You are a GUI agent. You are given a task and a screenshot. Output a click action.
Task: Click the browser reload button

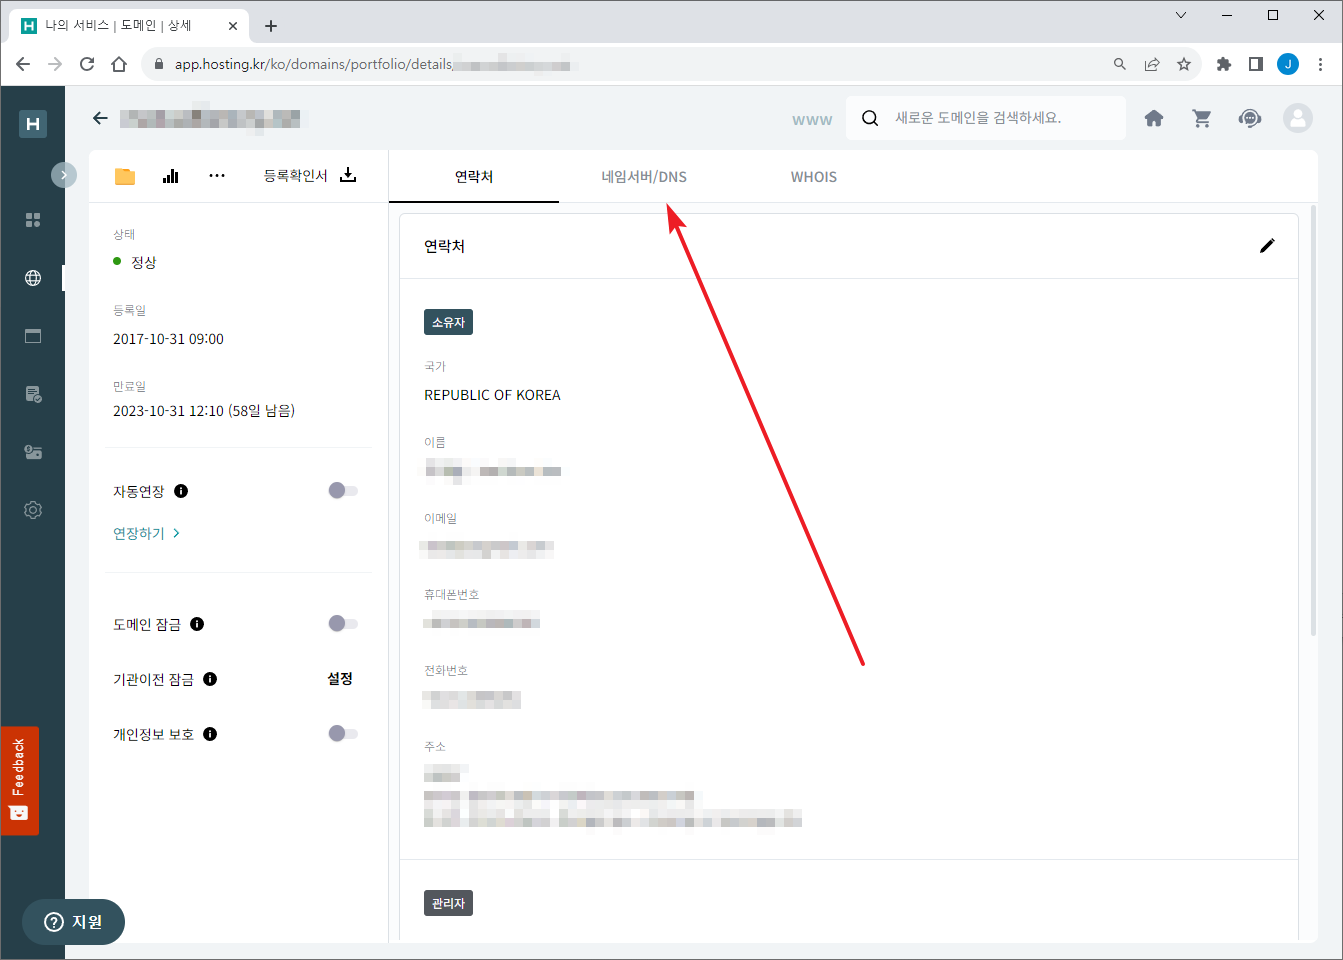click(x=87, y=64)
